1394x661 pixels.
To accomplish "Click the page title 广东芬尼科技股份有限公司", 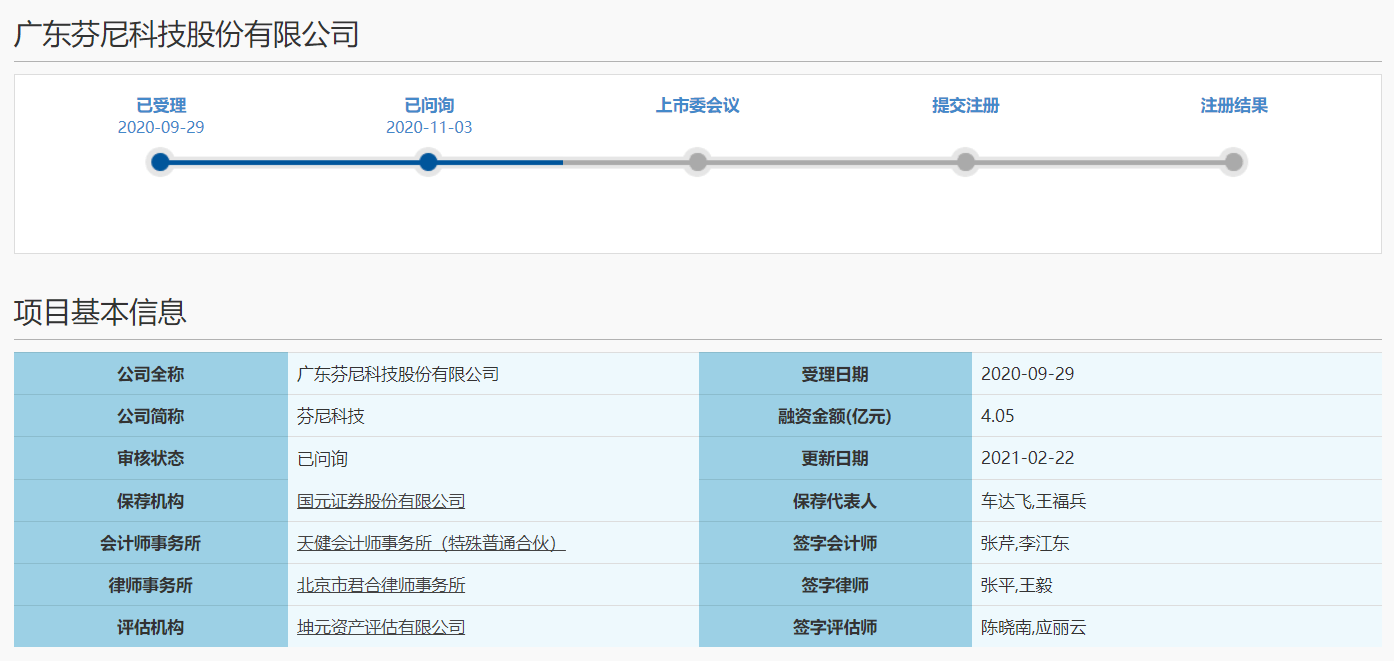I will click(186, 34).
